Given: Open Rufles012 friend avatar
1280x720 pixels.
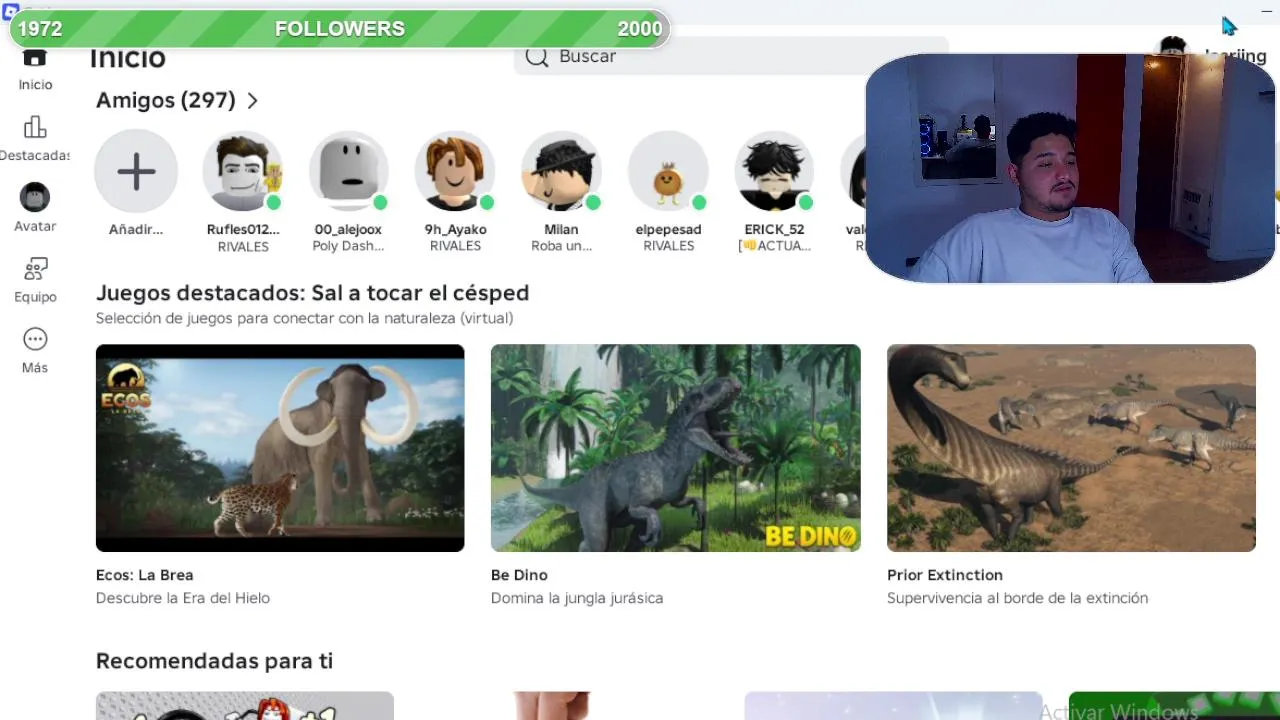Looking at the screenshot, I should (243, 171).
